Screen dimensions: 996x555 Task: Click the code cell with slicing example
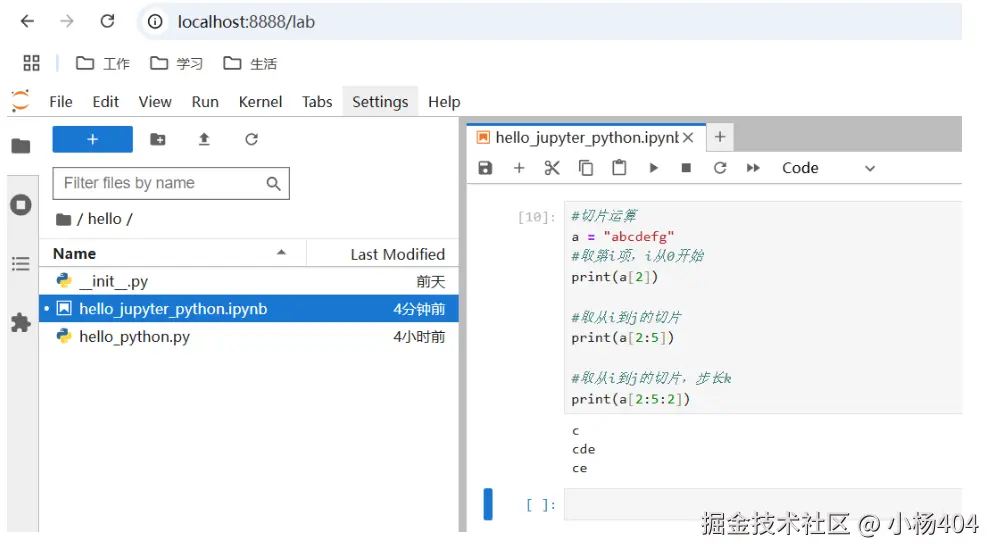click(x=763, y=308)
